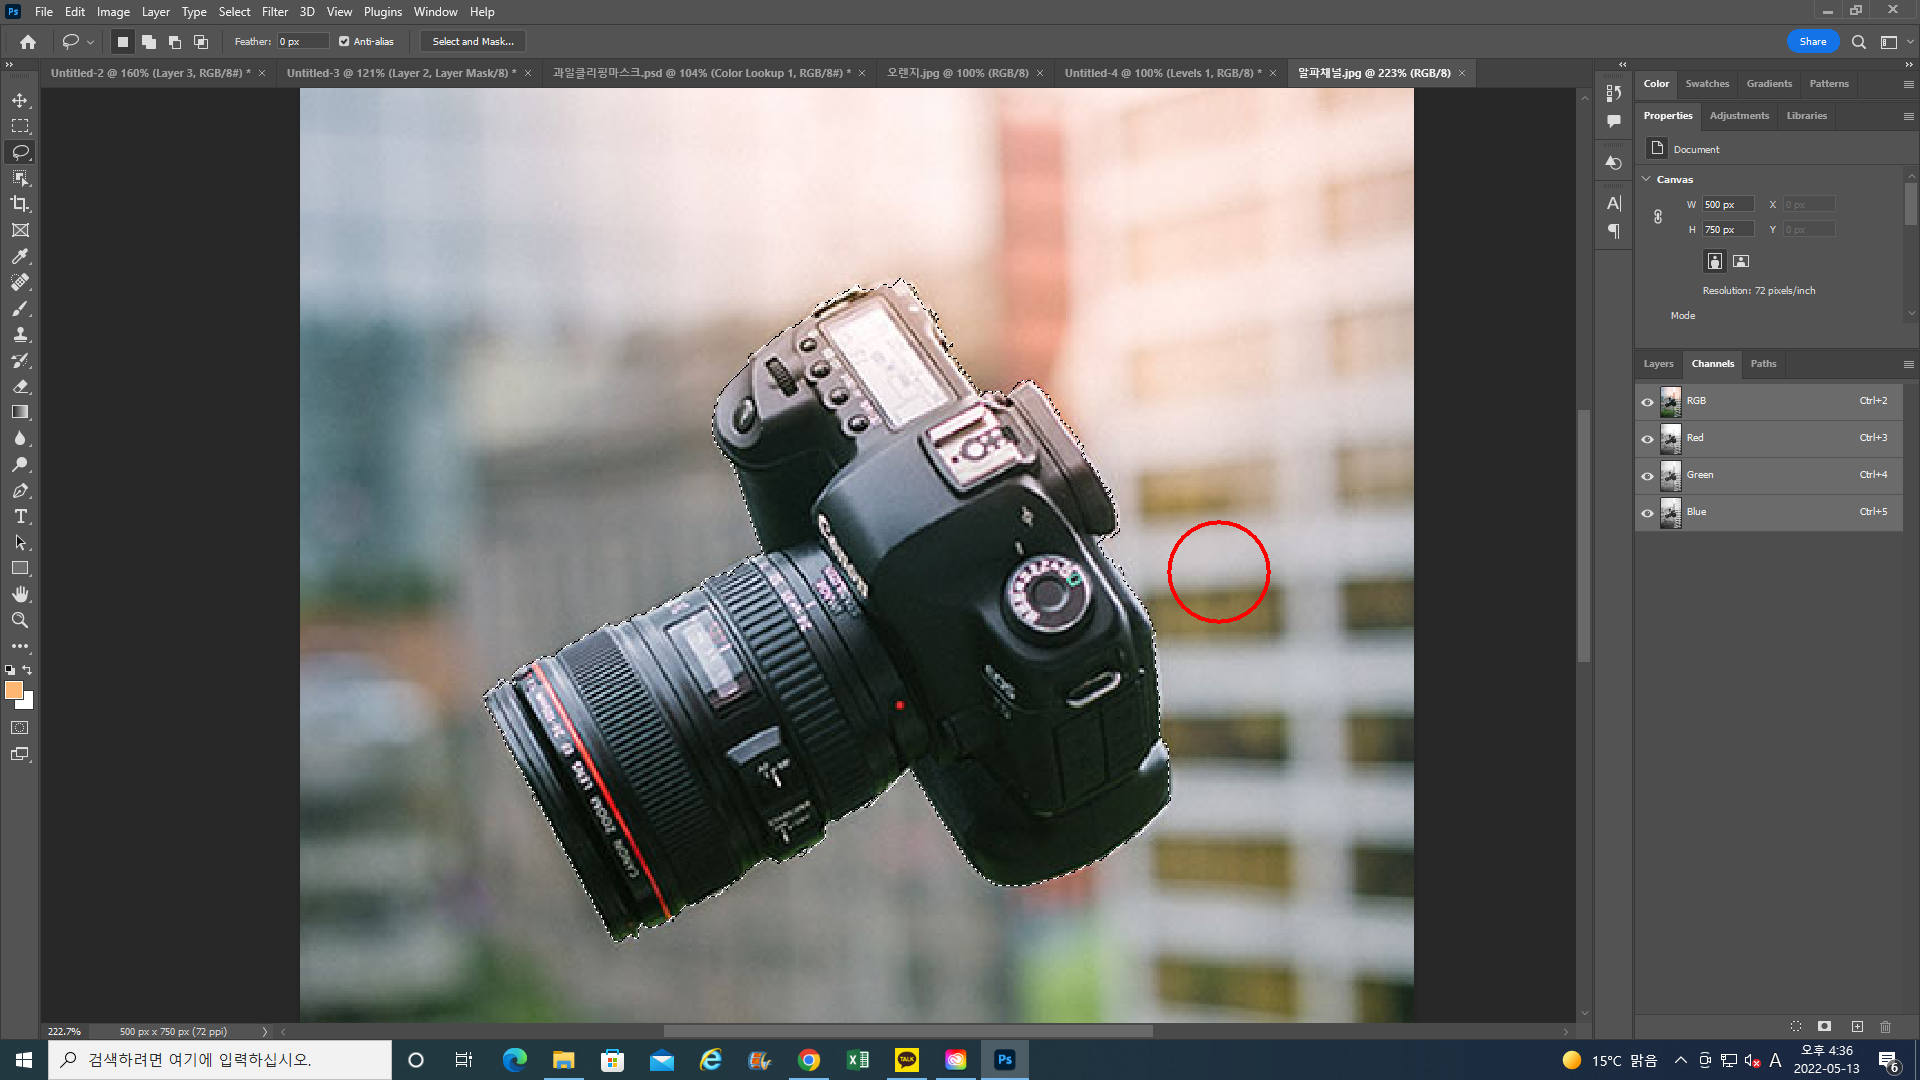Uncheck the Anti-alias checkbox

344,42
